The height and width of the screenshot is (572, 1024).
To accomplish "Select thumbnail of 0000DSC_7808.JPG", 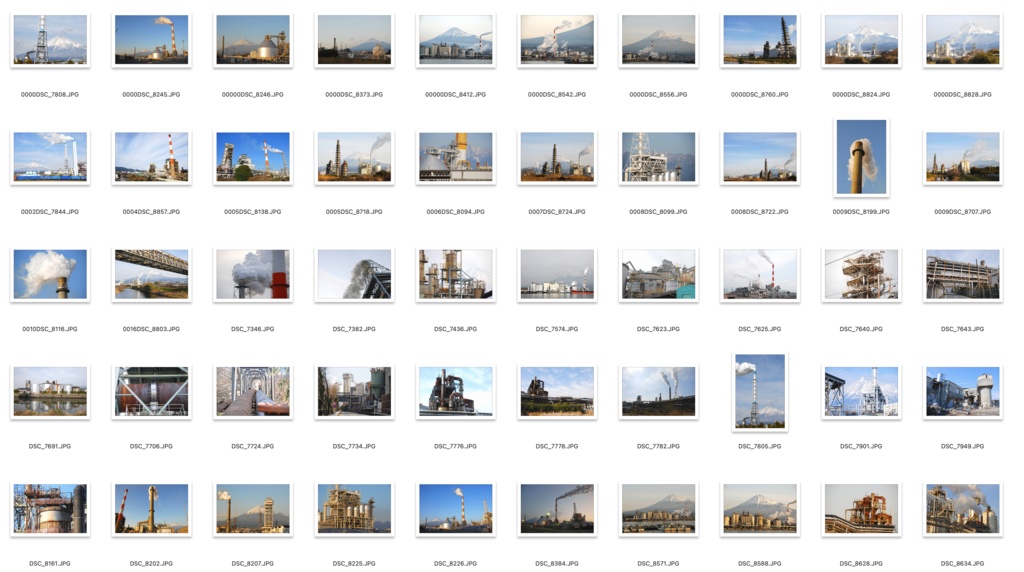I will (50, 40).
